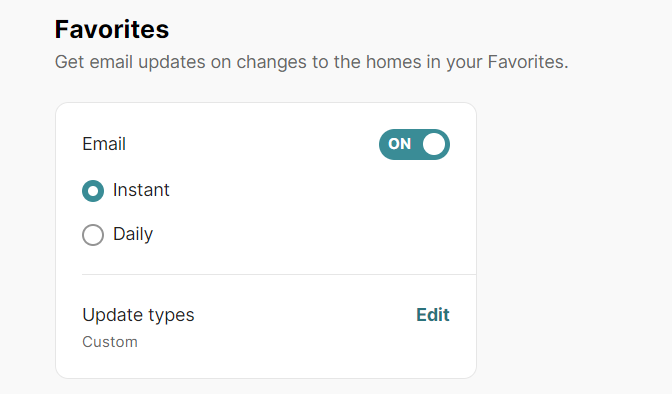
Task: Click the Custom subtitle under Update types
Action: 110,342
